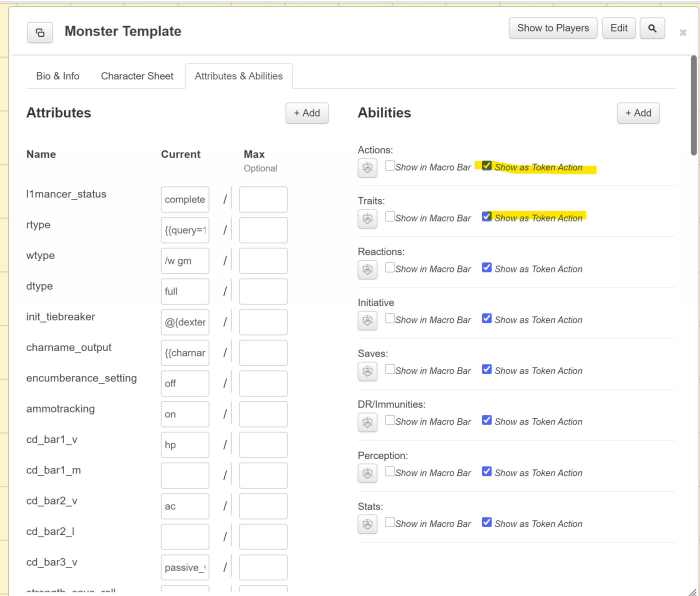Screen dimensions: 700x596
Task: Enable Perception Show in Macro Bar
Action: click(x=390, y=471)
